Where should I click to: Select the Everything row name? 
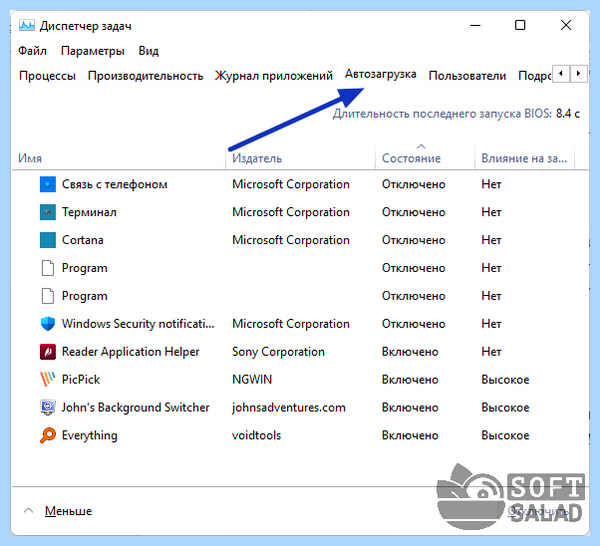click(x=90, y=435)
